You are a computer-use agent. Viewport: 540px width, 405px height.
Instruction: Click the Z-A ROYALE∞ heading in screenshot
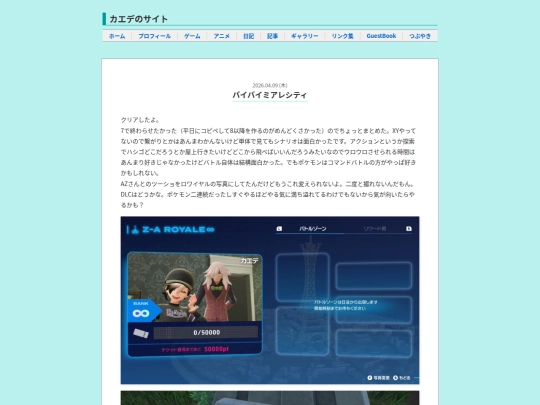(178, 230)
